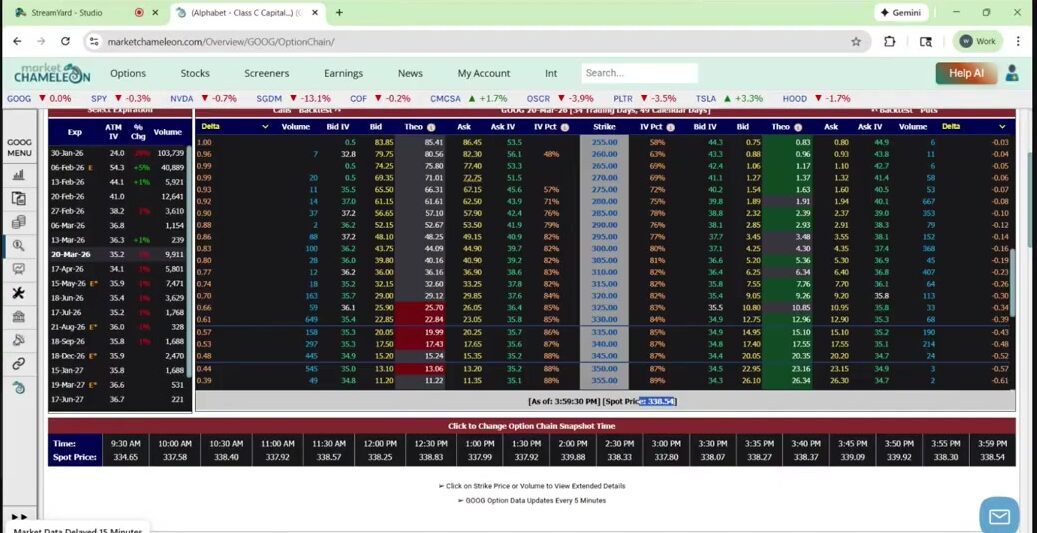The width and height of the screenshot is (1037, 533).
Task: Open the mail chat bubble icon
Action: (999, 514)
